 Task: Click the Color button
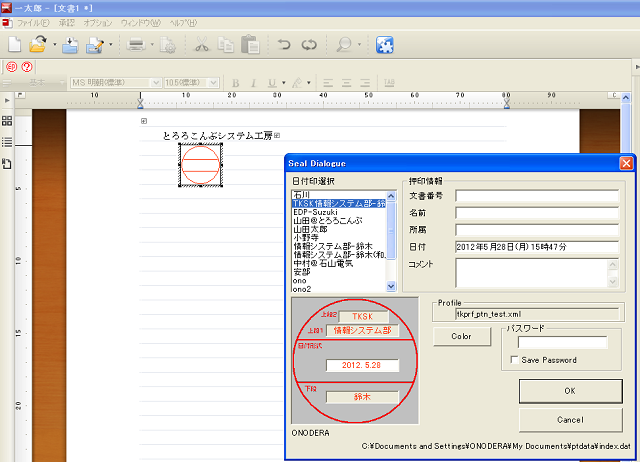point(462,336)
